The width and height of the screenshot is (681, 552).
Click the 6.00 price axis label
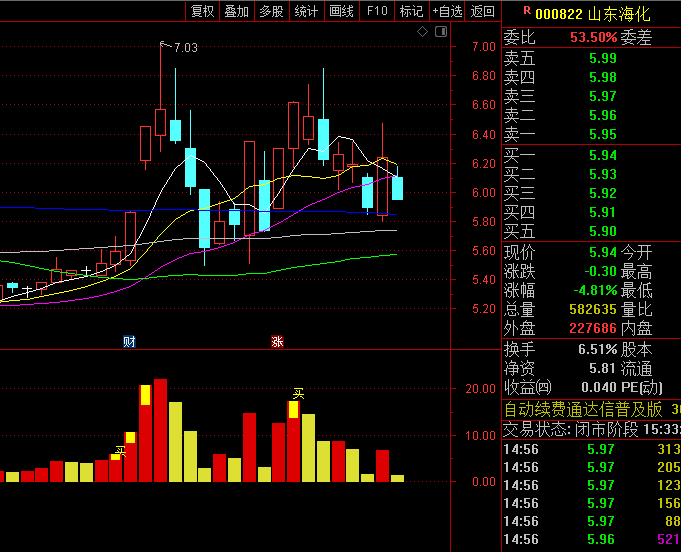(x=484, y=192)
